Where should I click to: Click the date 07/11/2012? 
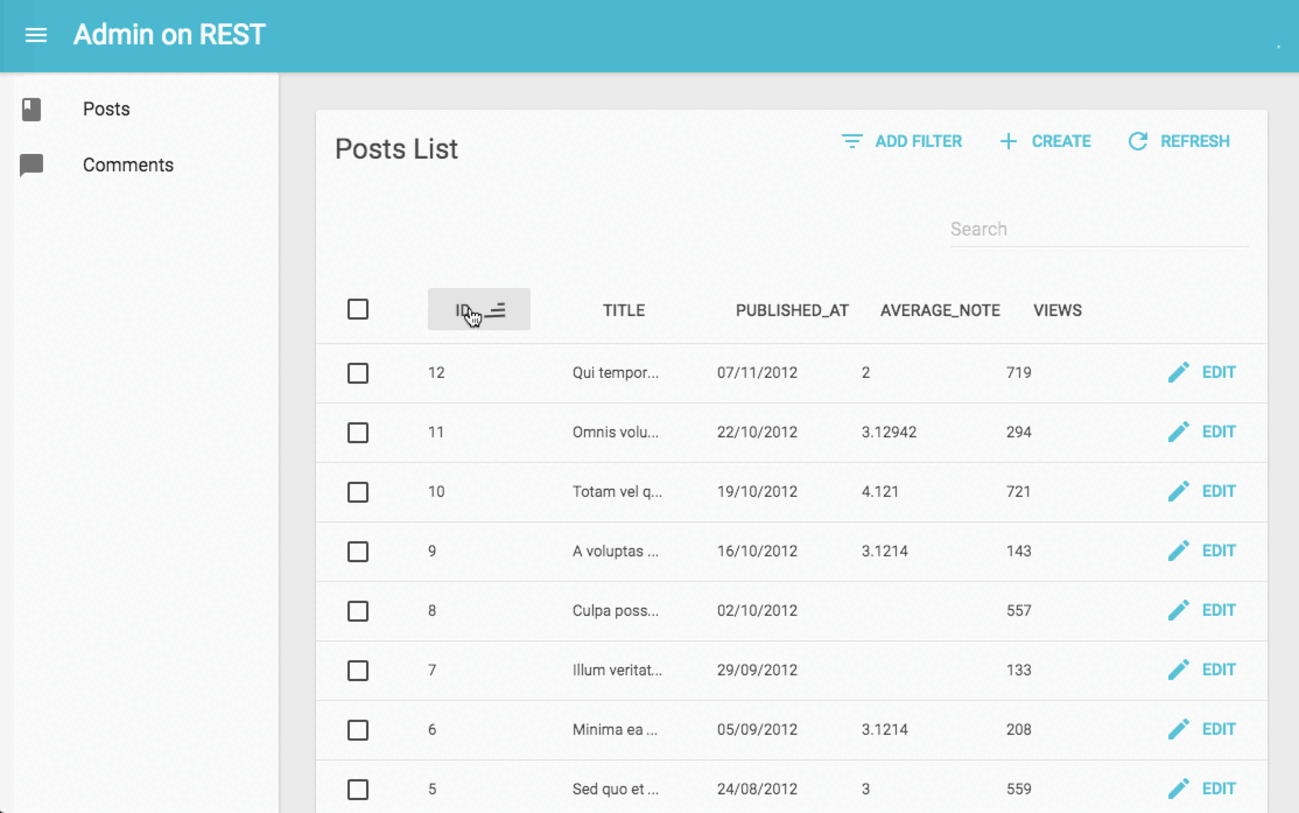tap(757, 373)
